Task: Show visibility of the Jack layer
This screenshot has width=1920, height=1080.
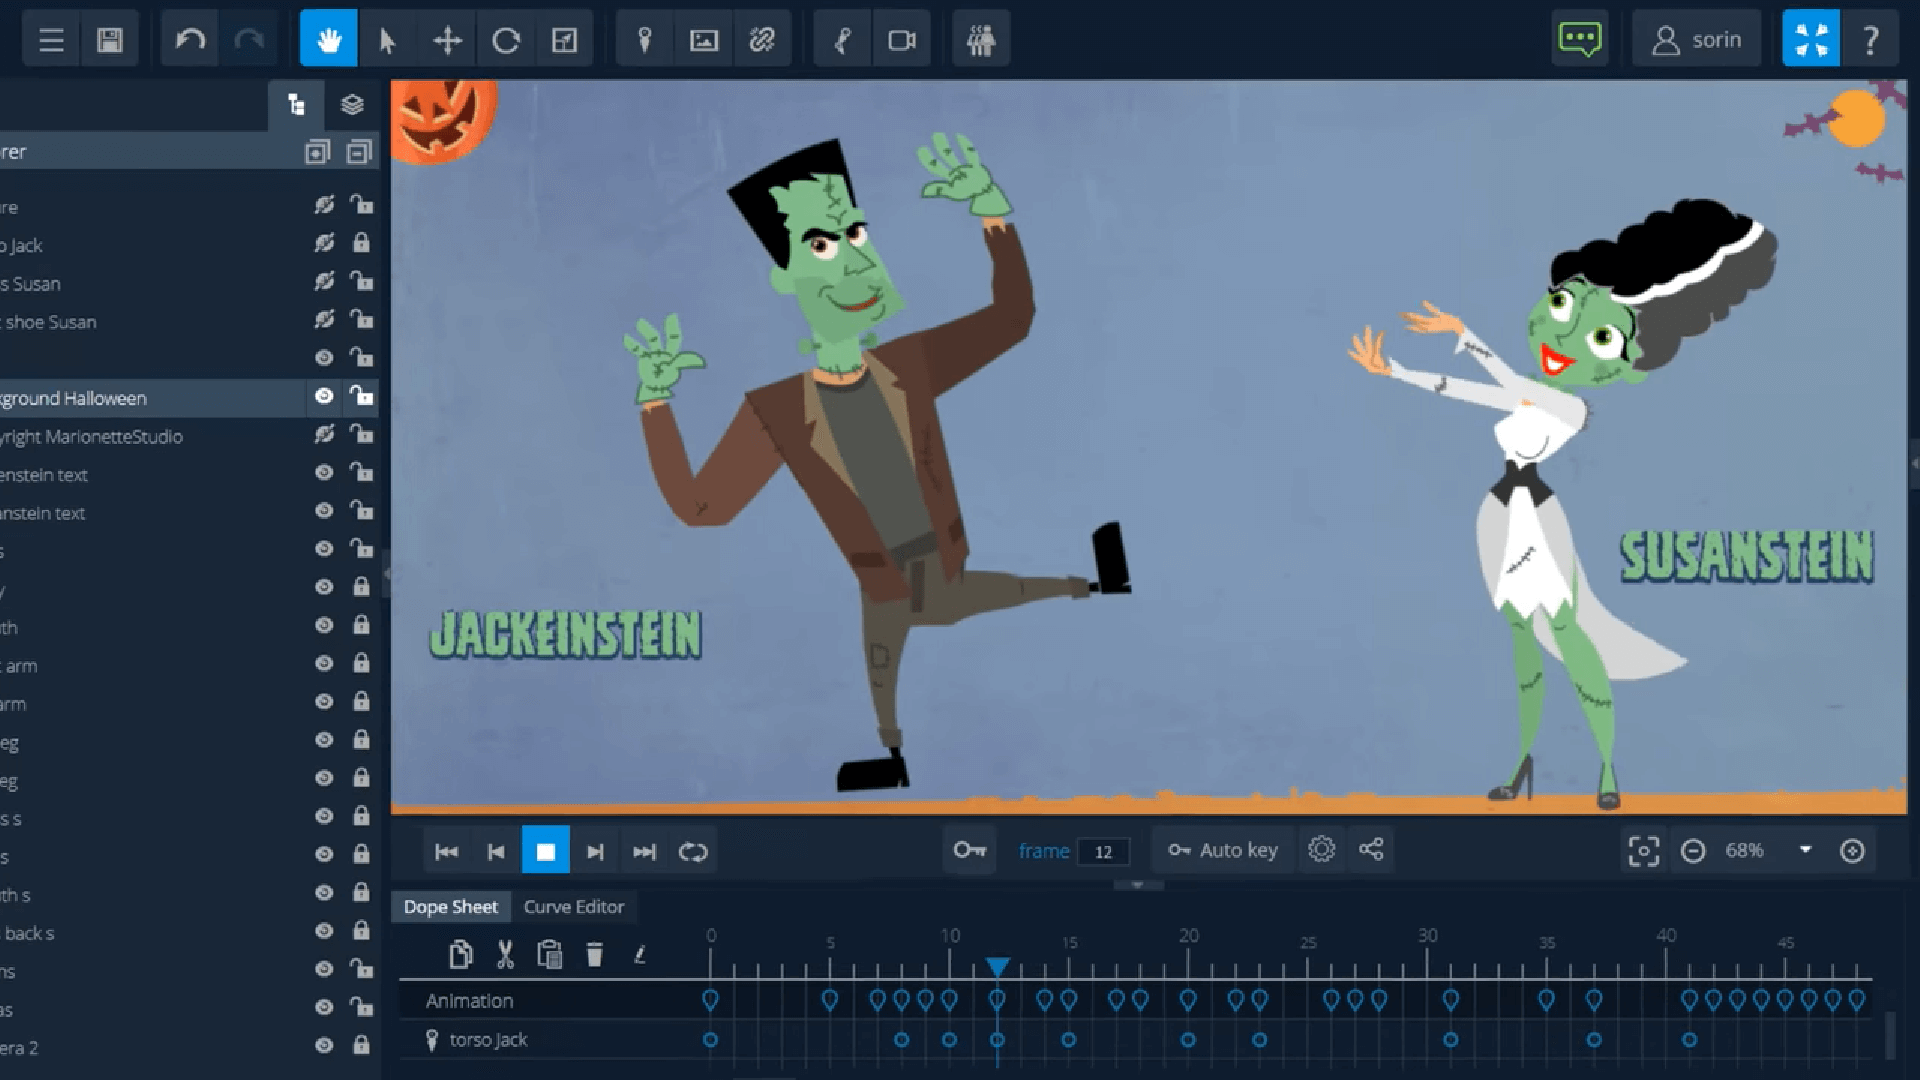Action: [x=322, y=243]
